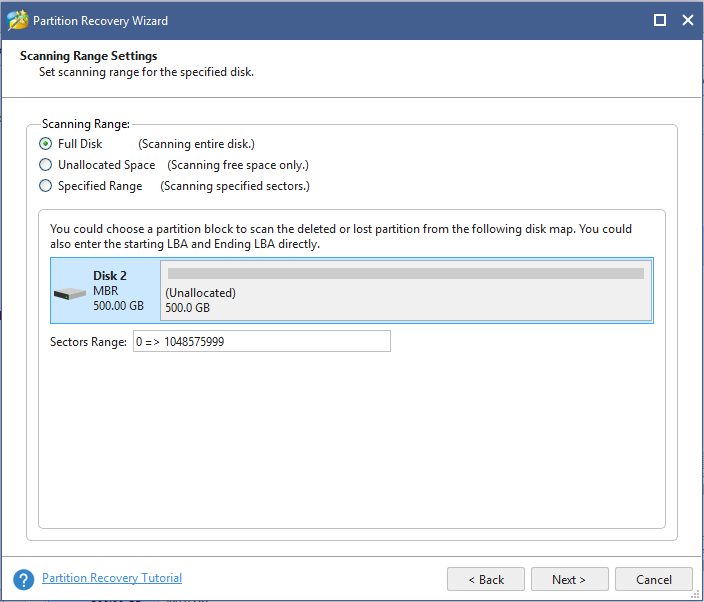This screenshot has width=704, height=602.
Task: Go back with the < Back button
Action: click(486, 580)
